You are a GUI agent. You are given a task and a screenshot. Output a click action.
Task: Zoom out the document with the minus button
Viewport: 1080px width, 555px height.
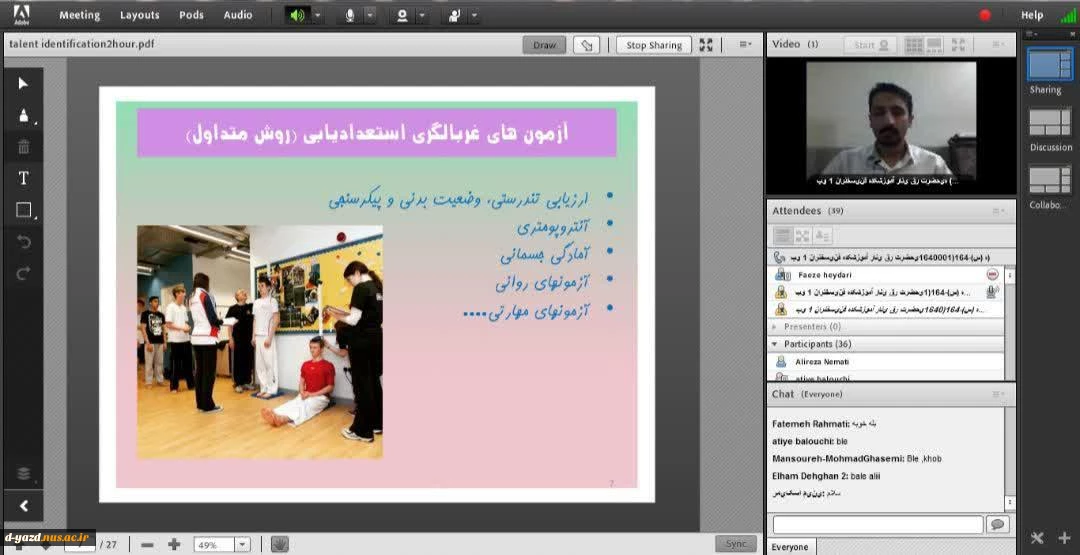point(147,544)
